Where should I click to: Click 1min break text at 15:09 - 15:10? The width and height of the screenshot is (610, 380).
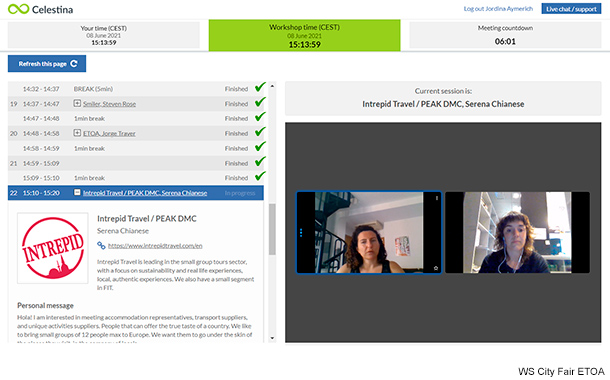(x=89, y=178)
